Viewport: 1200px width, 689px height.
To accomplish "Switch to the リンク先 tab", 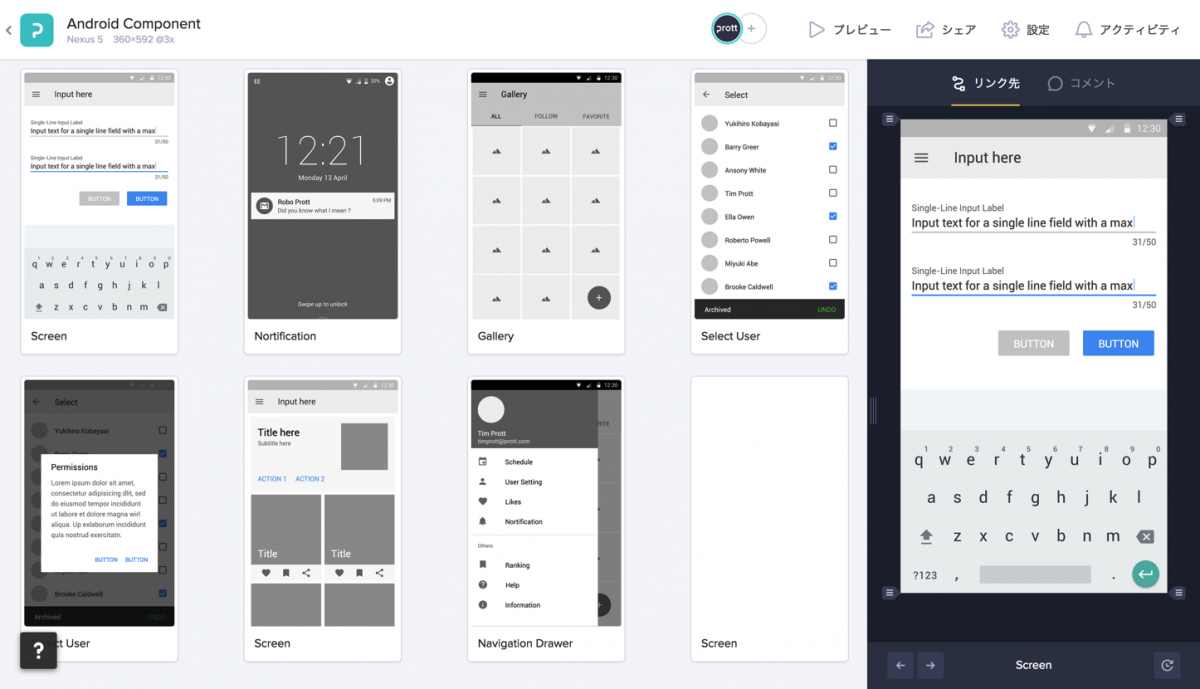I will pyautogui.click(x=985, y=83).
